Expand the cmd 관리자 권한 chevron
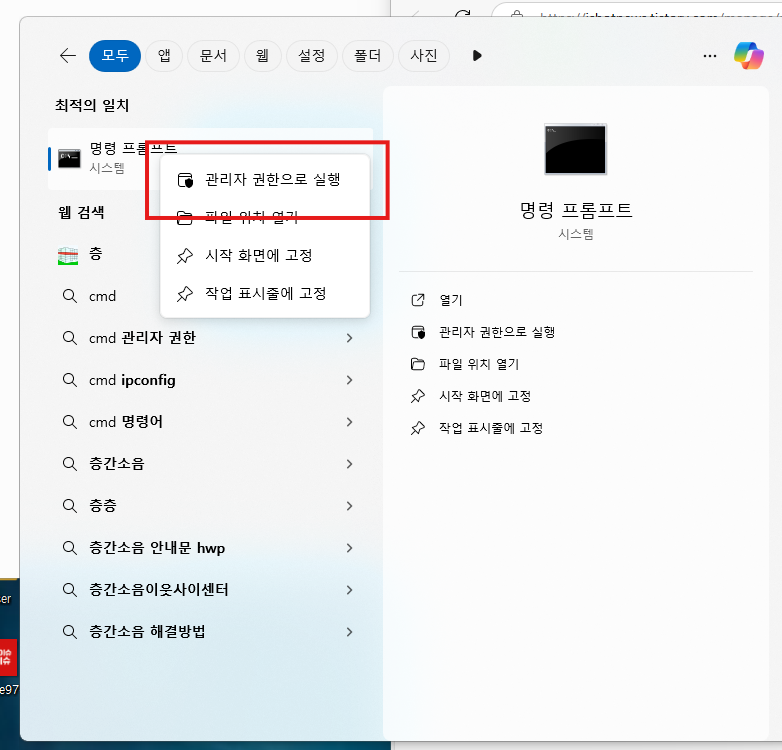Image resolution: width=782 pixels, height=750 pixels. (x=349, y=338)
